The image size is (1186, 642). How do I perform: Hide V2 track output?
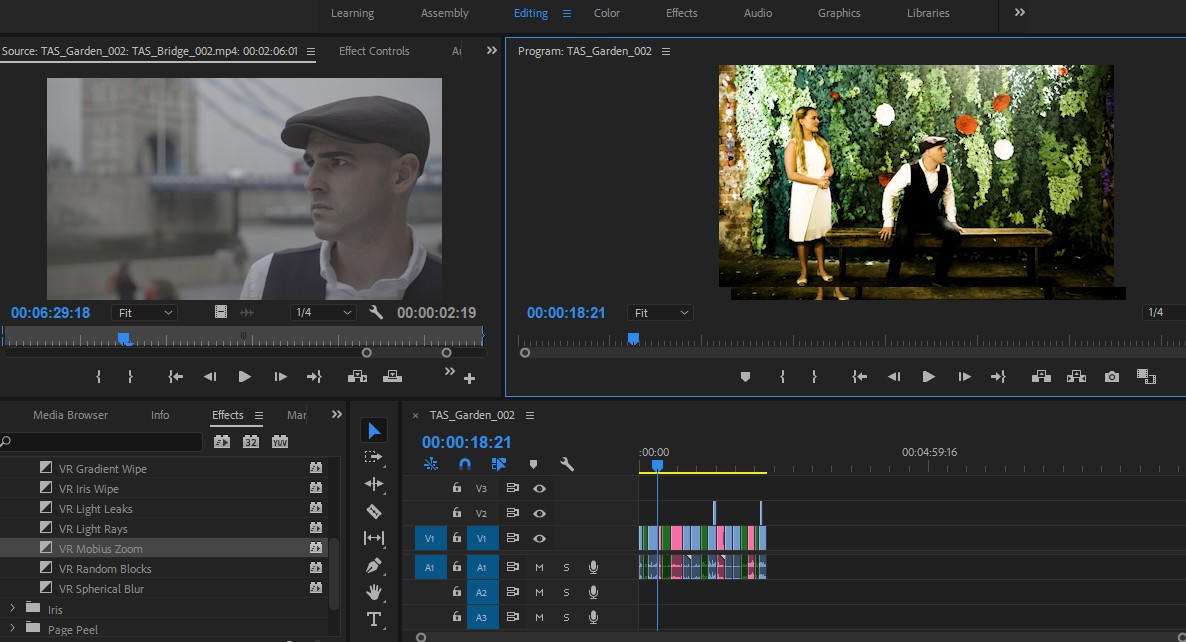click(539, 513)
